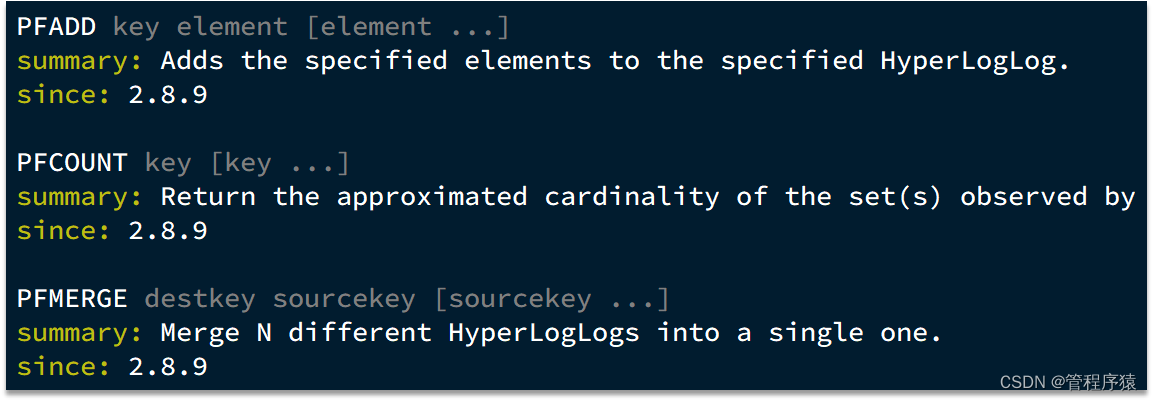
Task: Click the PFADD command name
Action: 57,27
